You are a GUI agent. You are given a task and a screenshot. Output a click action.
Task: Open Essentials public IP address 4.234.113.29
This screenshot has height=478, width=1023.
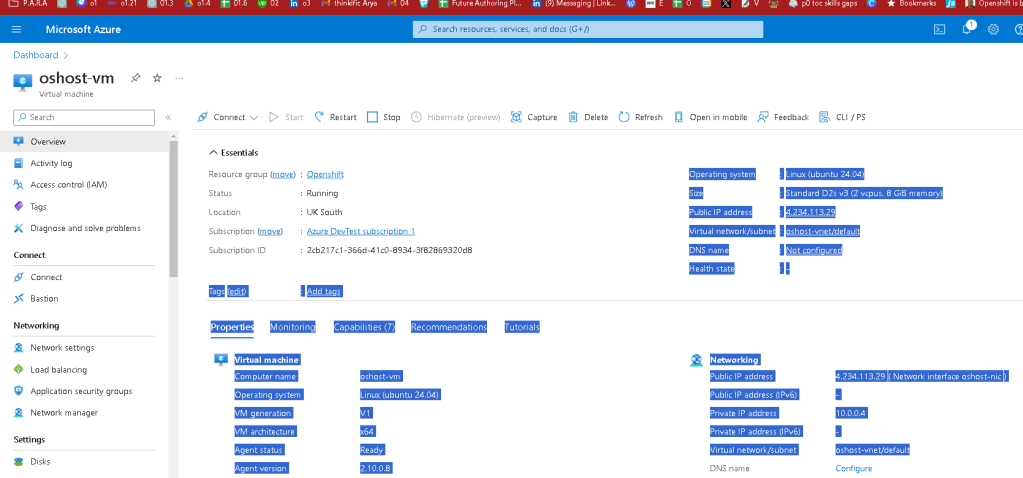click(811, 212)
